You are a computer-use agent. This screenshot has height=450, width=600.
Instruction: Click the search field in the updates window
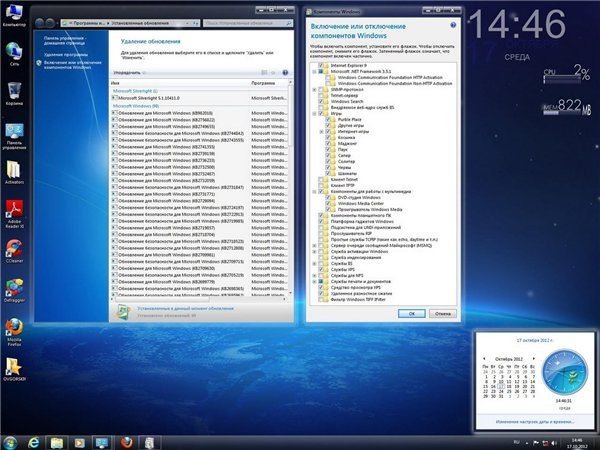[x=248, y=23]
